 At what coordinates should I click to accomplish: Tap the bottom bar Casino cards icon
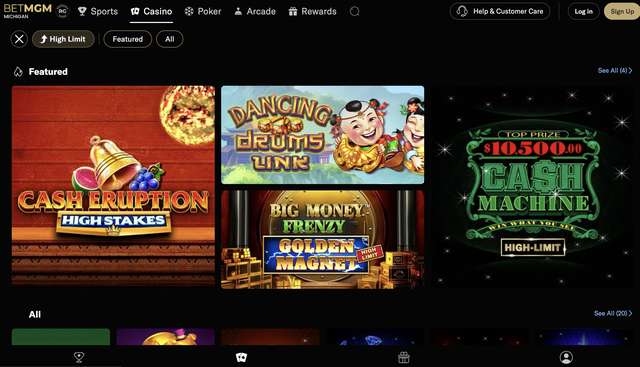241,358
